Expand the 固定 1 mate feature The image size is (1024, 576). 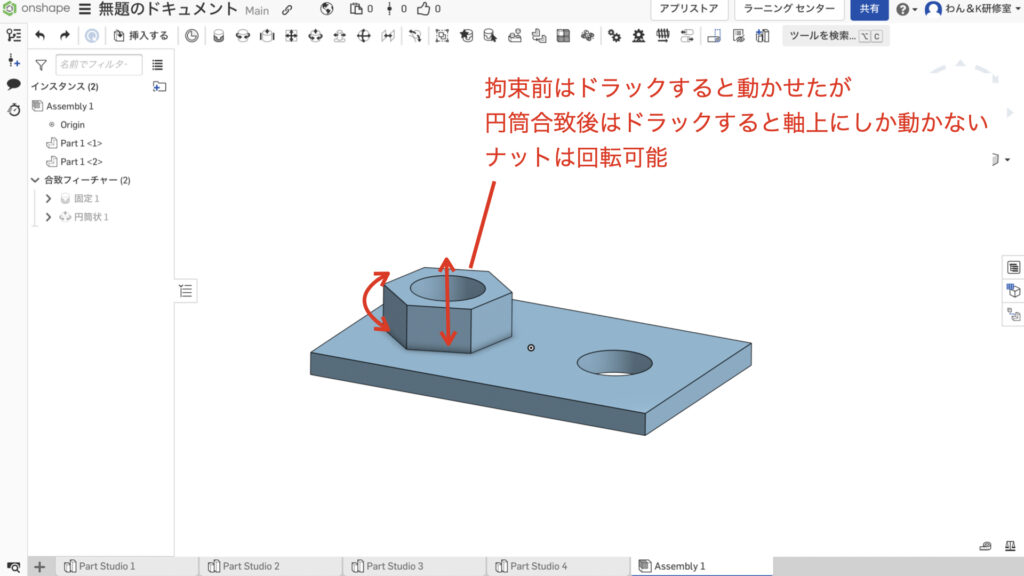tap(48, 199)
